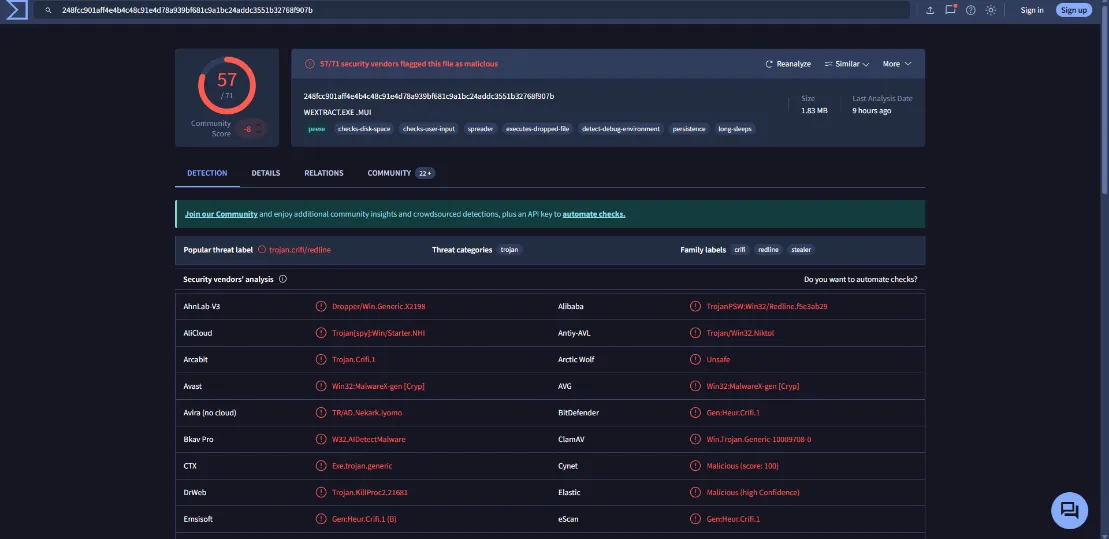Click the detect-debug-environment tag
Image resolution: width=1109 pixels, height=539 pixels.
coord(621,129)
